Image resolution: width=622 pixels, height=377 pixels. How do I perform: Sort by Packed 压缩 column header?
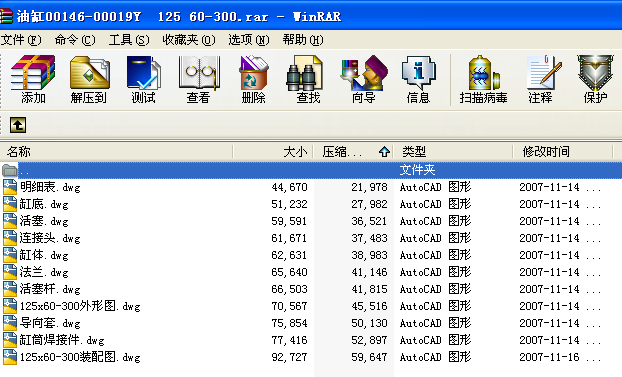point(353,152)
